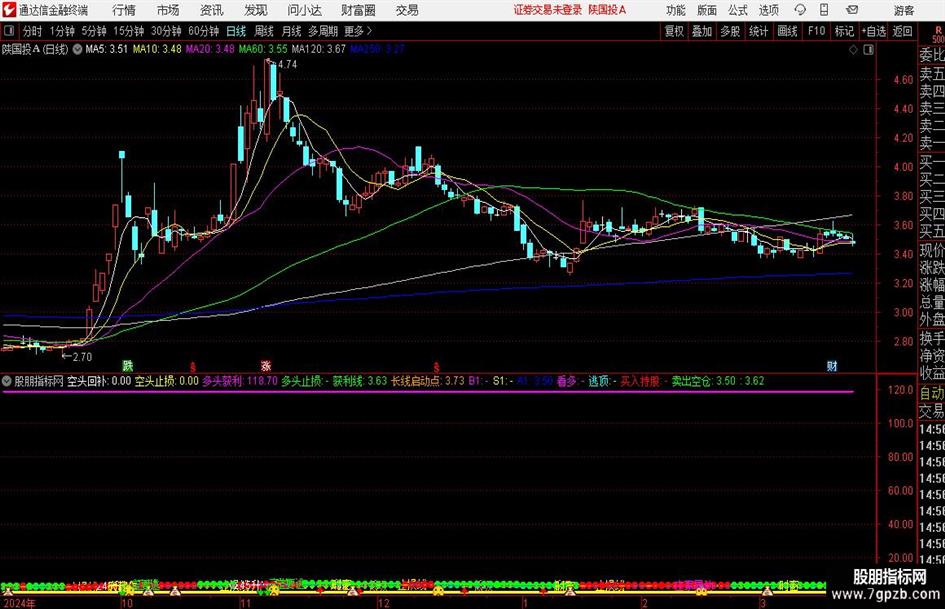Click the 长线启动点: 3.73 value
Screen dimensions: 945x609
427,381
